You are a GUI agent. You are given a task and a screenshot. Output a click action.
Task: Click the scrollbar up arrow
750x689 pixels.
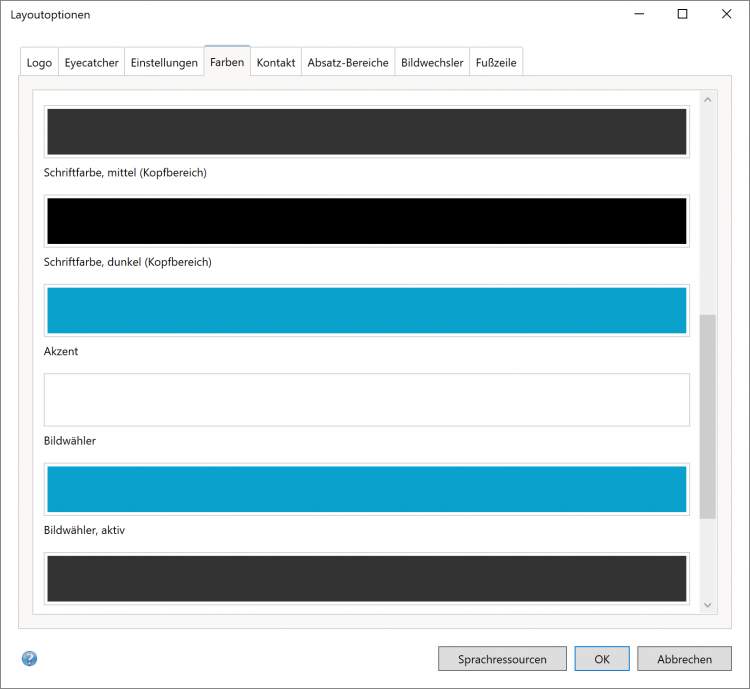(708, 100)
